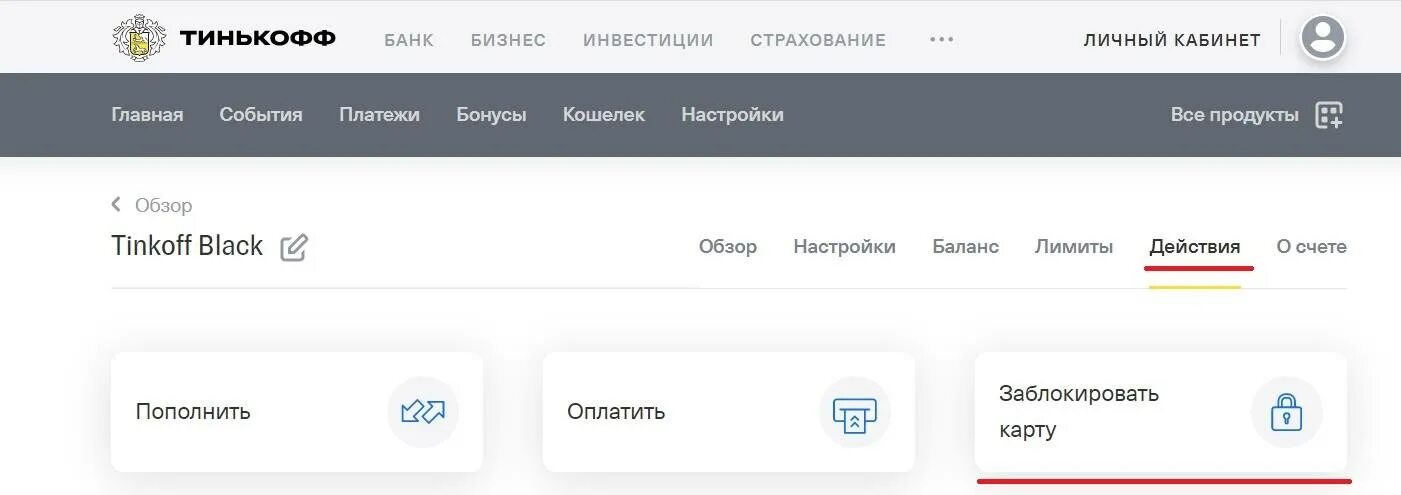Image resolution: width=1401 pixels, height=495 pixels.
Task: Switch to the Обзор account tab
Action: coord(728,246)
